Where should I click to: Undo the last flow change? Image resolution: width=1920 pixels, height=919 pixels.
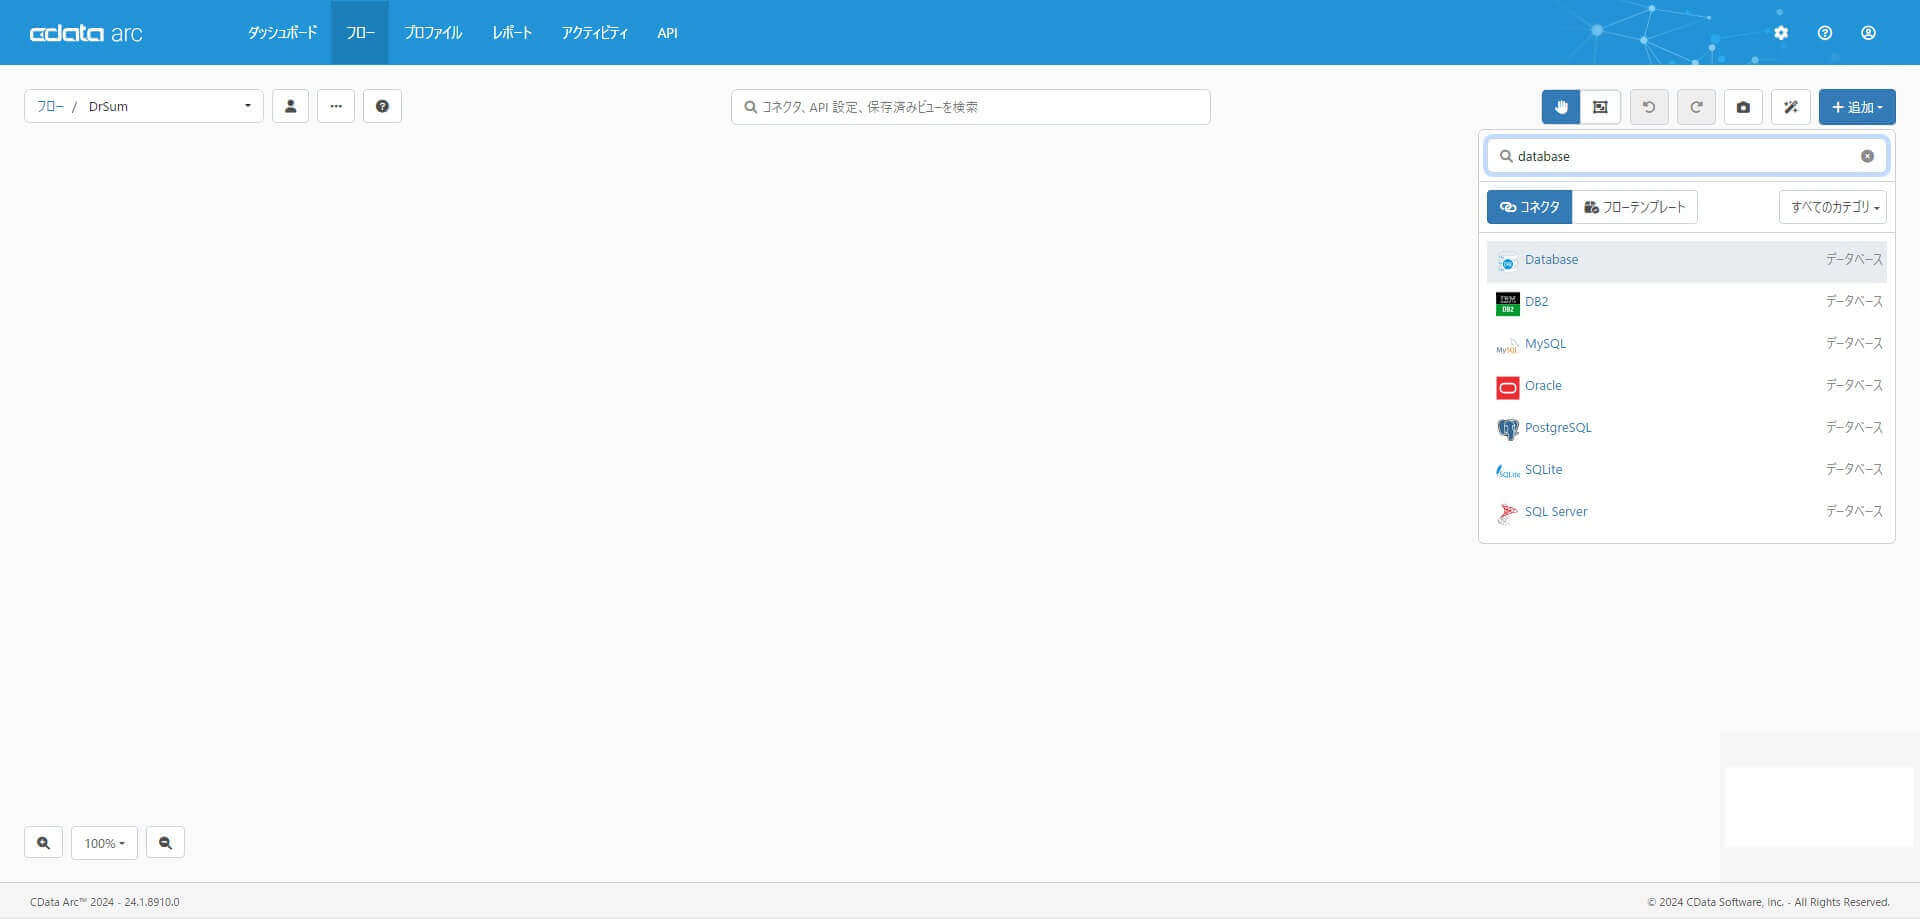(1648, 107)
